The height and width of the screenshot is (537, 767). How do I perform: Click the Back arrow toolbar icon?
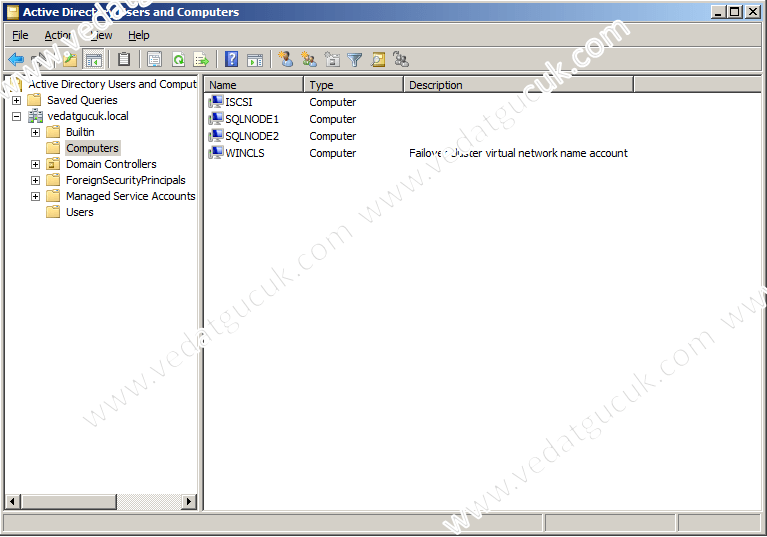coord(16,60)
